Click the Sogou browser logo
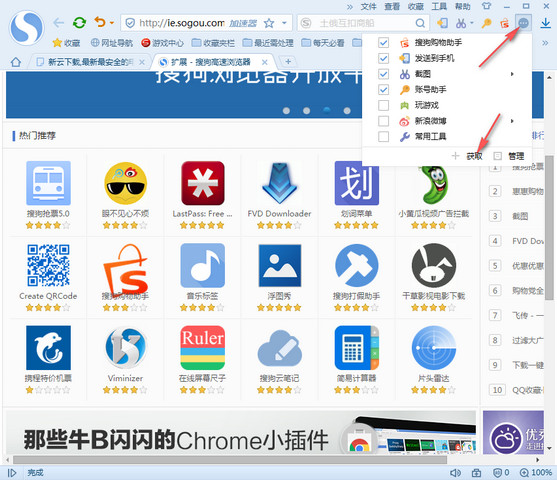Viewport: 557px width, 480px height. 27,28
